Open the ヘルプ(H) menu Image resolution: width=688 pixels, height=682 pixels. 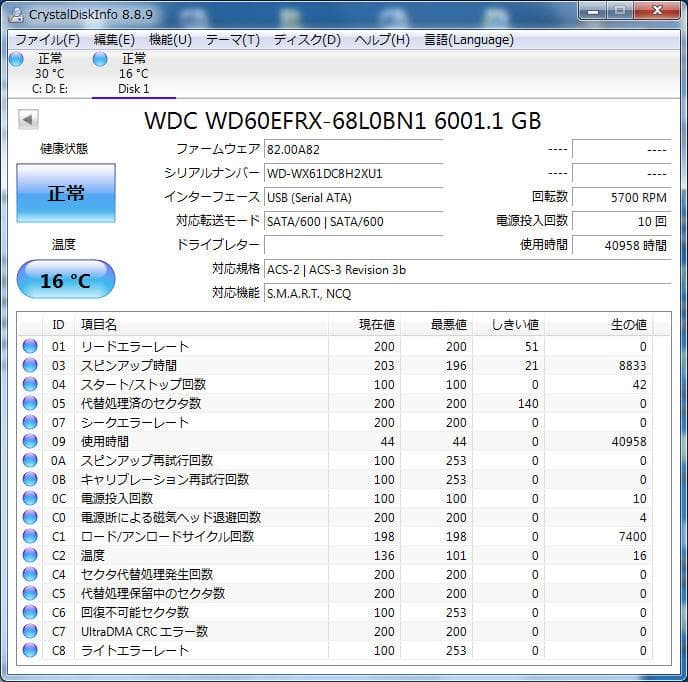click(x=382, y=40)
